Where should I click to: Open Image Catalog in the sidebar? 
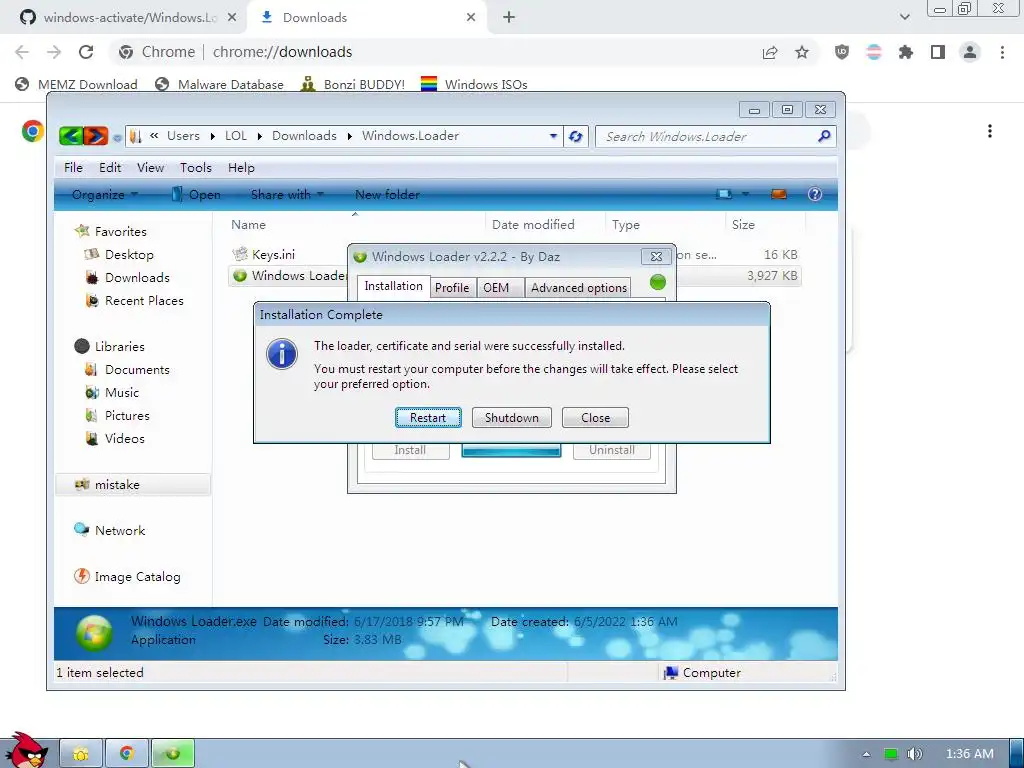coord(127,577)
